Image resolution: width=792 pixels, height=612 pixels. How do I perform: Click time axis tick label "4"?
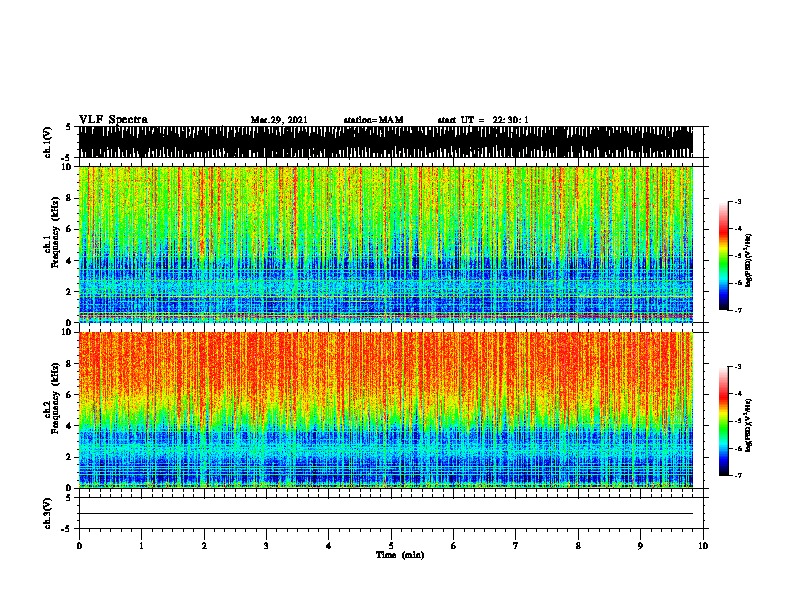pyautogui.click(x=329, y=546)
